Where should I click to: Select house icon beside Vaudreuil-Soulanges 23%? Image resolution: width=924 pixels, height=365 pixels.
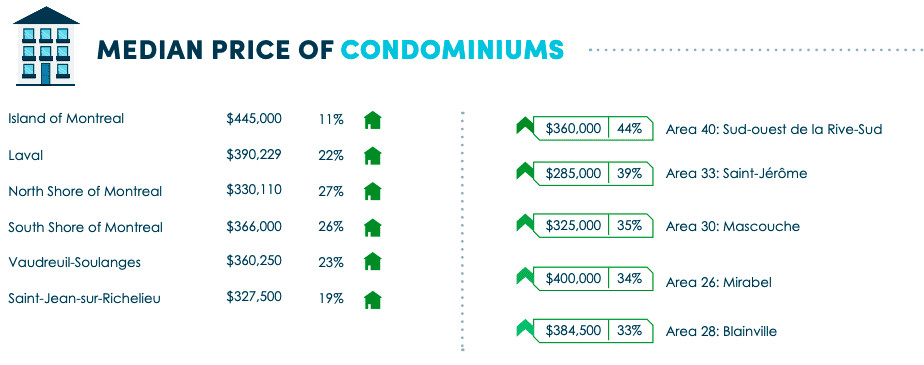(372, 261)
